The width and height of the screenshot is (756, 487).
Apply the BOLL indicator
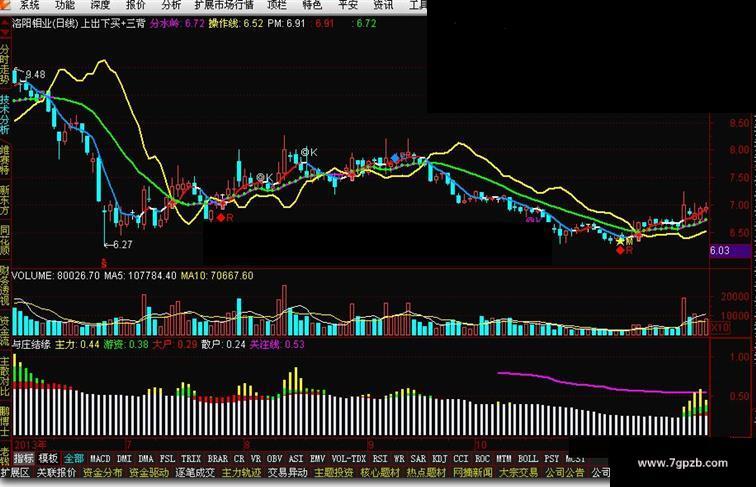(528, 458)
